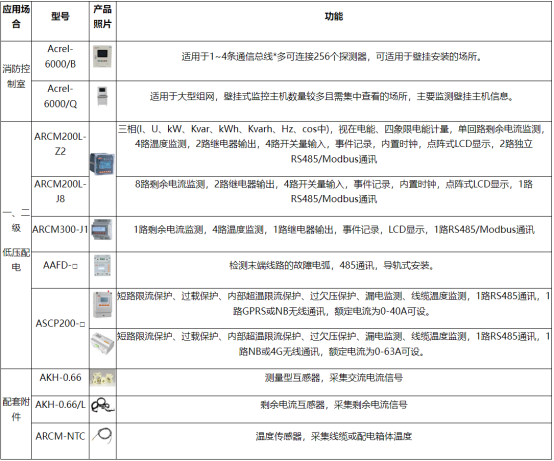Click the ARCM200L-J8 function text 8路剩余电流监测
The image size is (554, 461).
click(334, 191)
